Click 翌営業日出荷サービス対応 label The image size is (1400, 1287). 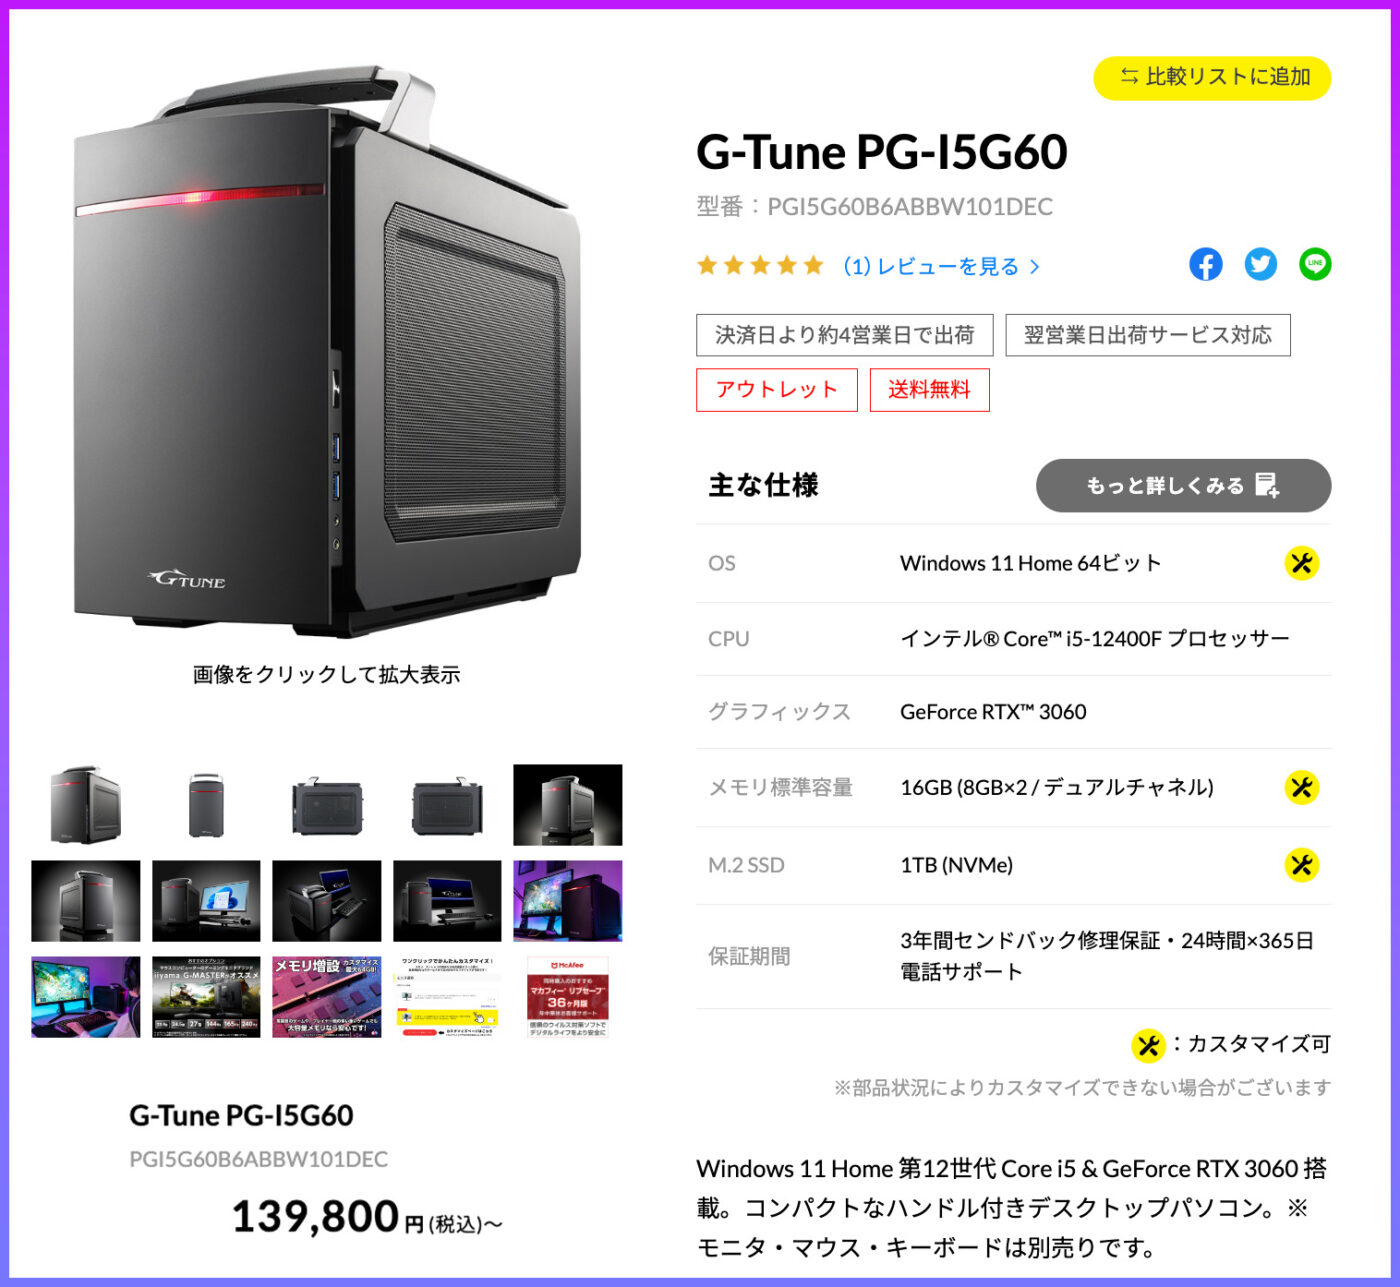1148,335
